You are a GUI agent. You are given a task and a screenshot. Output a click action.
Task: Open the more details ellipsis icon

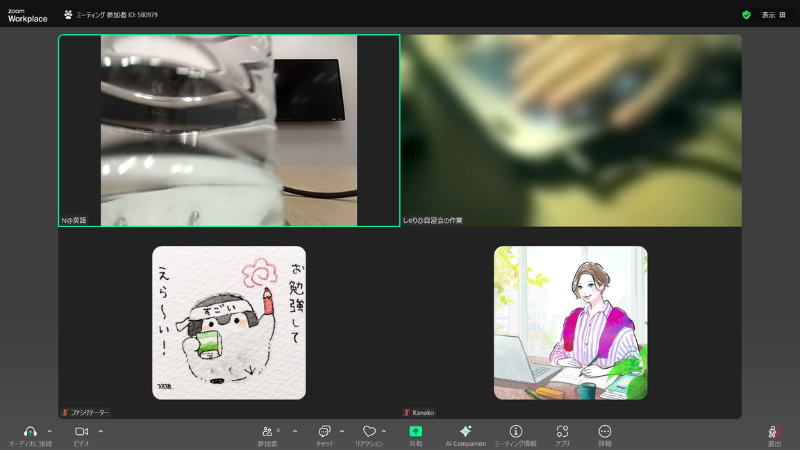click(605, 432)
